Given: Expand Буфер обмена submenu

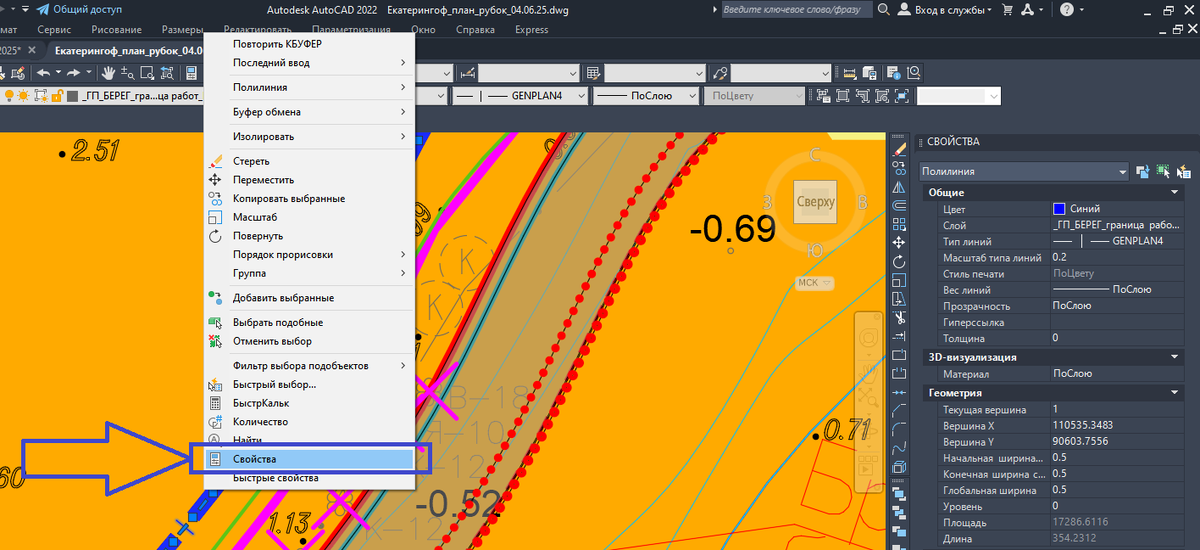Looking at the screenshot, I should point(310,112).
